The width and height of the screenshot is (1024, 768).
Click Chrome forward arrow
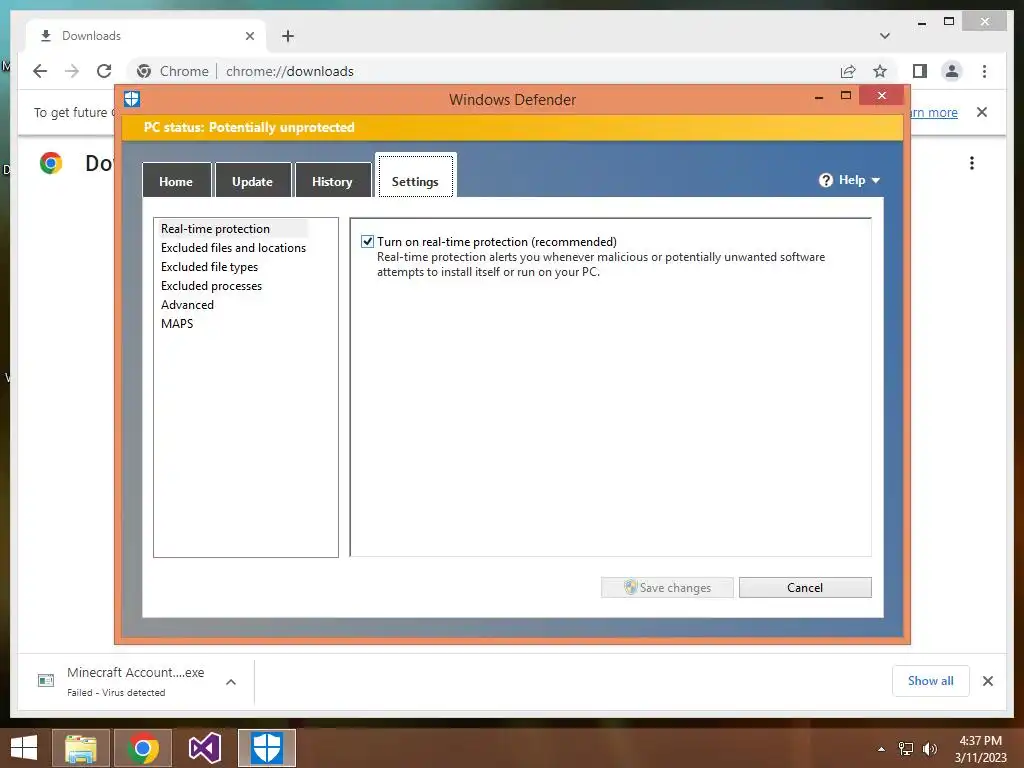point(72,71)
